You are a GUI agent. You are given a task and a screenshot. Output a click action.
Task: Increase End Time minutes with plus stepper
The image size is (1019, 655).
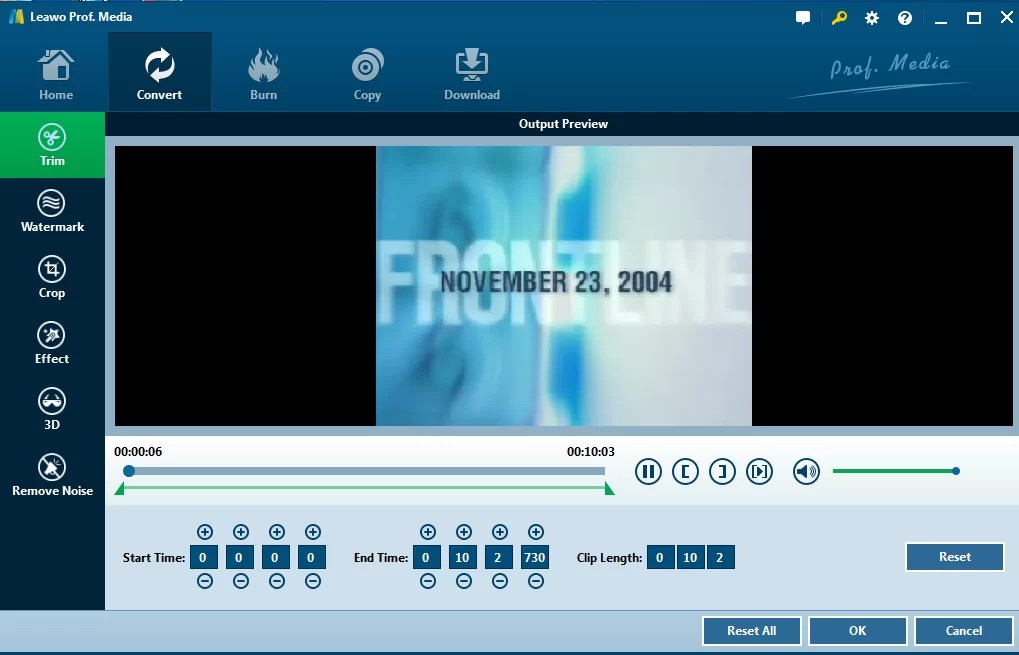pyautogui.click(x=463, y=531)
